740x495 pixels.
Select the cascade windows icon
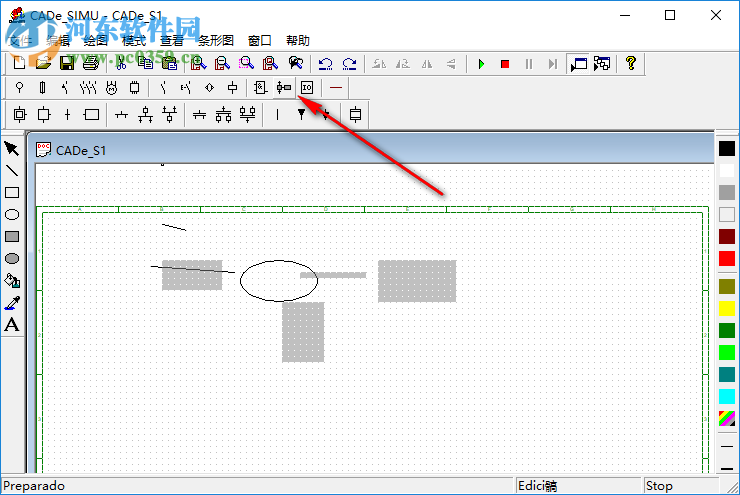point(602,64)
